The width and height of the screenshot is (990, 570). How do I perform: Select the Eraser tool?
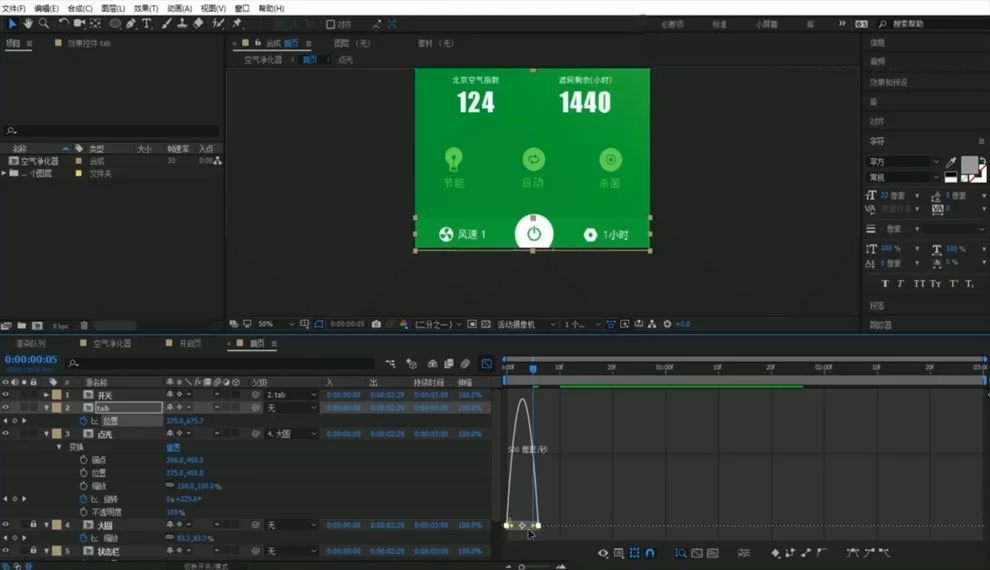coord(198,23)
